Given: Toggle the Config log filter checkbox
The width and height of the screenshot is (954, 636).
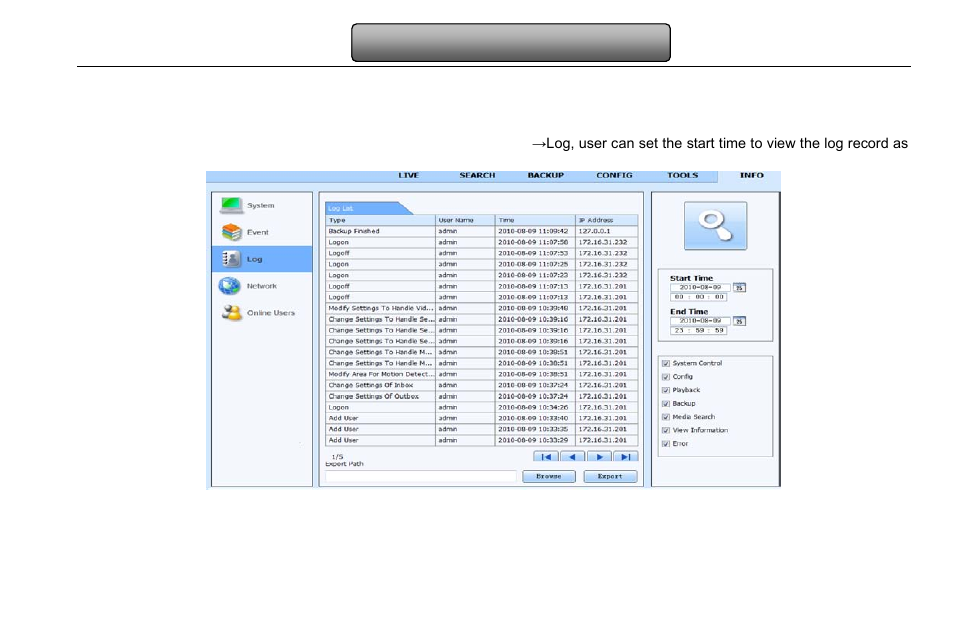Looking at the screenshot, I should pyautogui.click(x=666, y=377).
